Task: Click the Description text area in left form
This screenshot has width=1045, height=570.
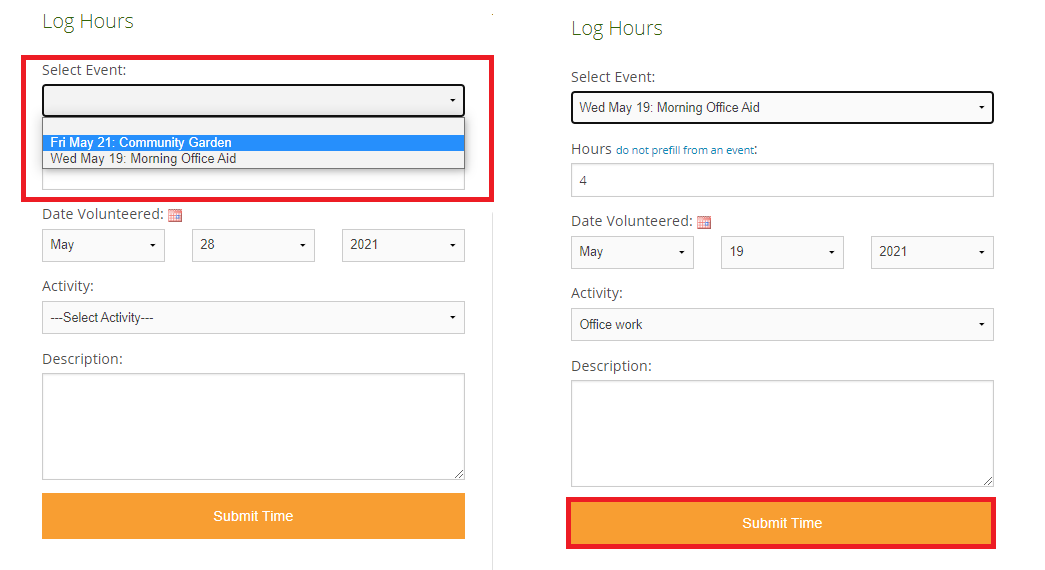Action: (253, 427)
